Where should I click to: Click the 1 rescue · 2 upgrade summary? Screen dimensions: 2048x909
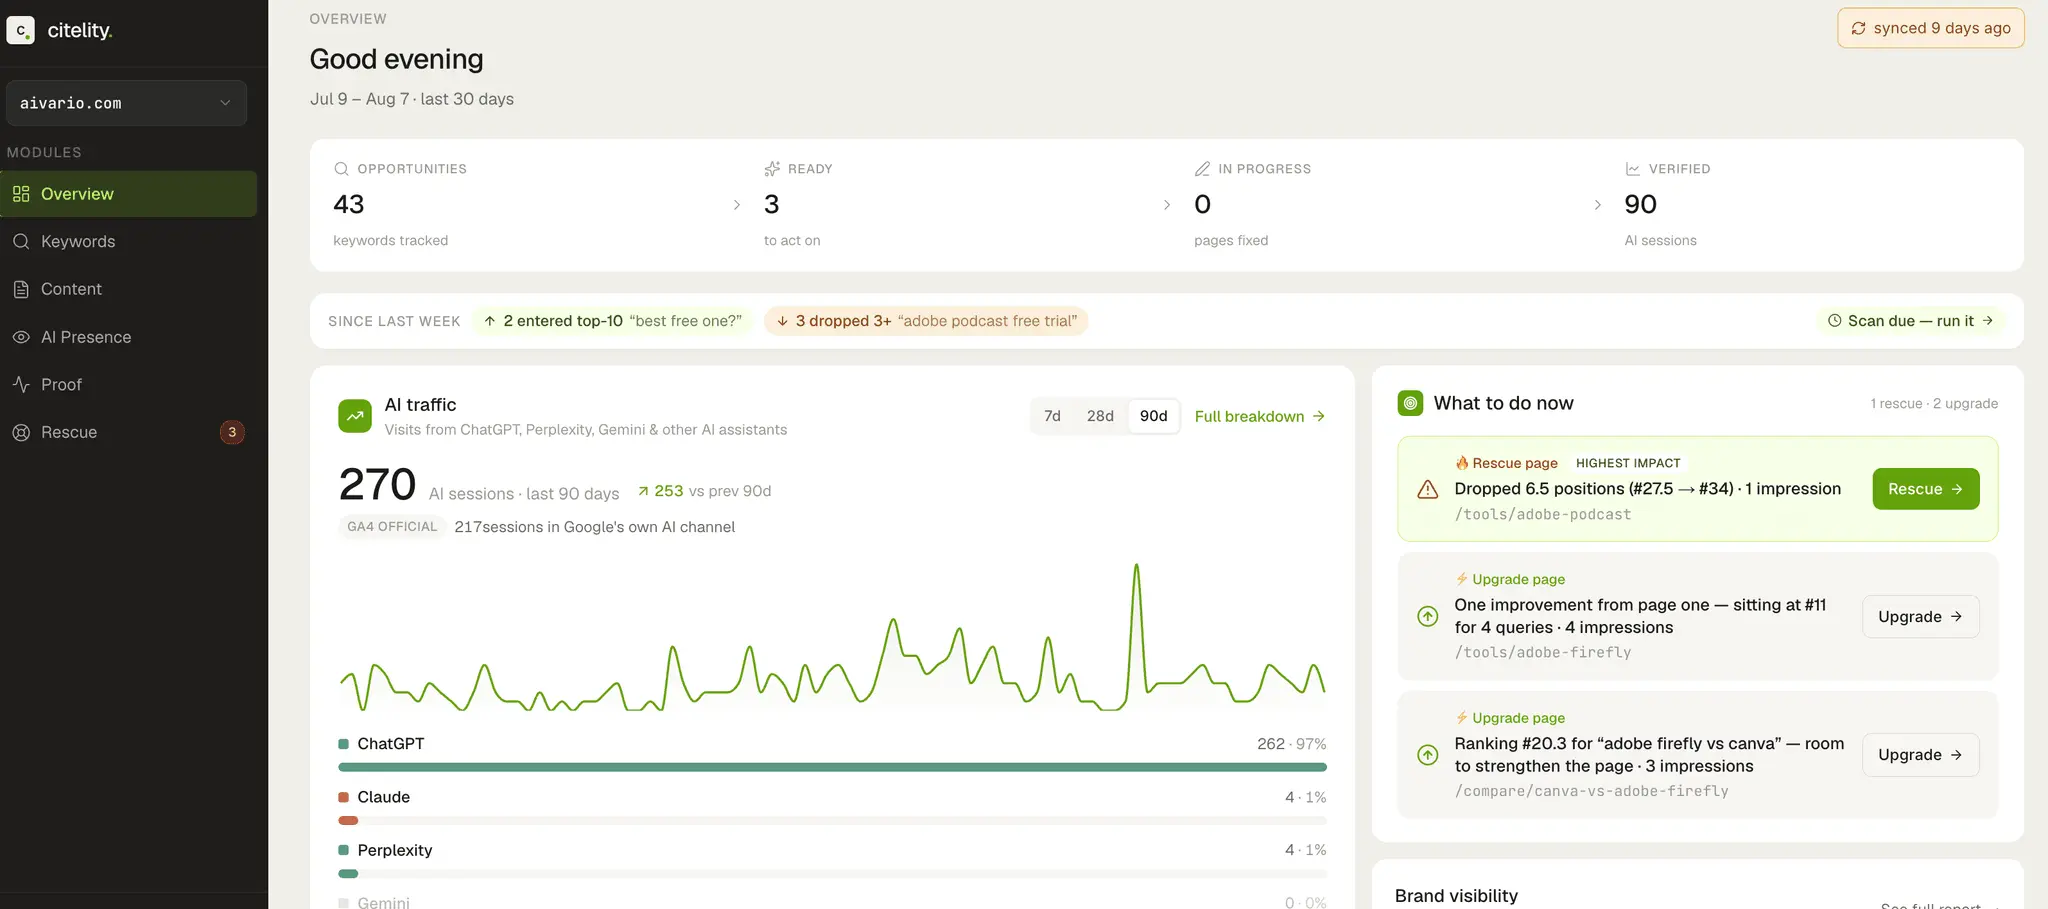[x=1934, y=404]
